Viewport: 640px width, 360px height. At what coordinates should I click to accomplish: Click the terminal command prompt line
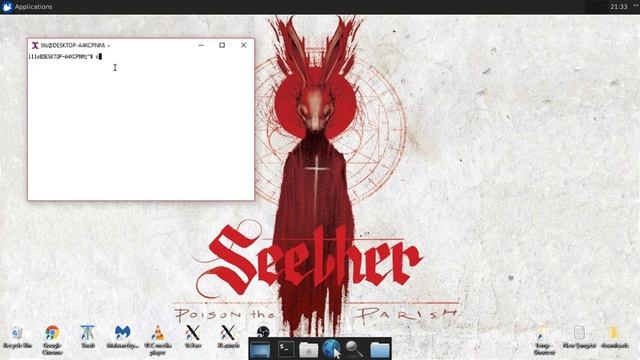[x=65, y=57]
